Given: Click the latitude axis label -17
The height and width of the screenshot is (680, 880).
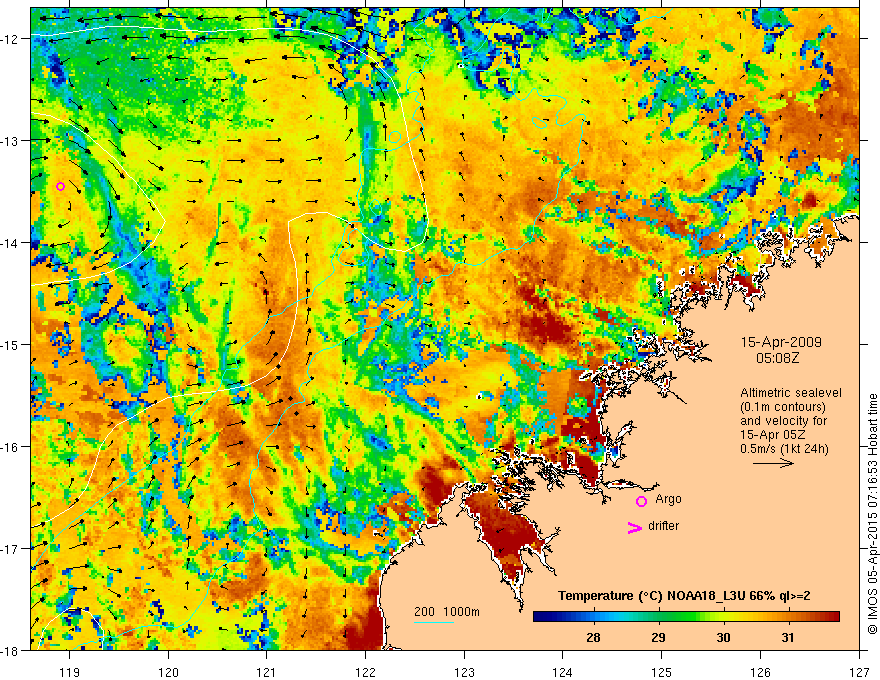Looking at the screenshot, I should 11,548.
